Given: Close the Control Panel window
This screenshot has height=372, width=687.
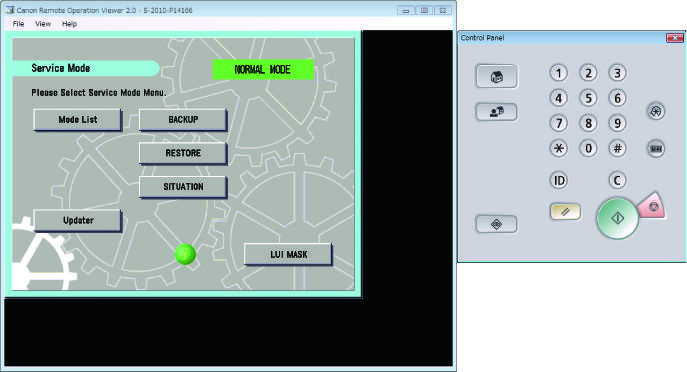Looking at the screenshot, I should [675, 38].
